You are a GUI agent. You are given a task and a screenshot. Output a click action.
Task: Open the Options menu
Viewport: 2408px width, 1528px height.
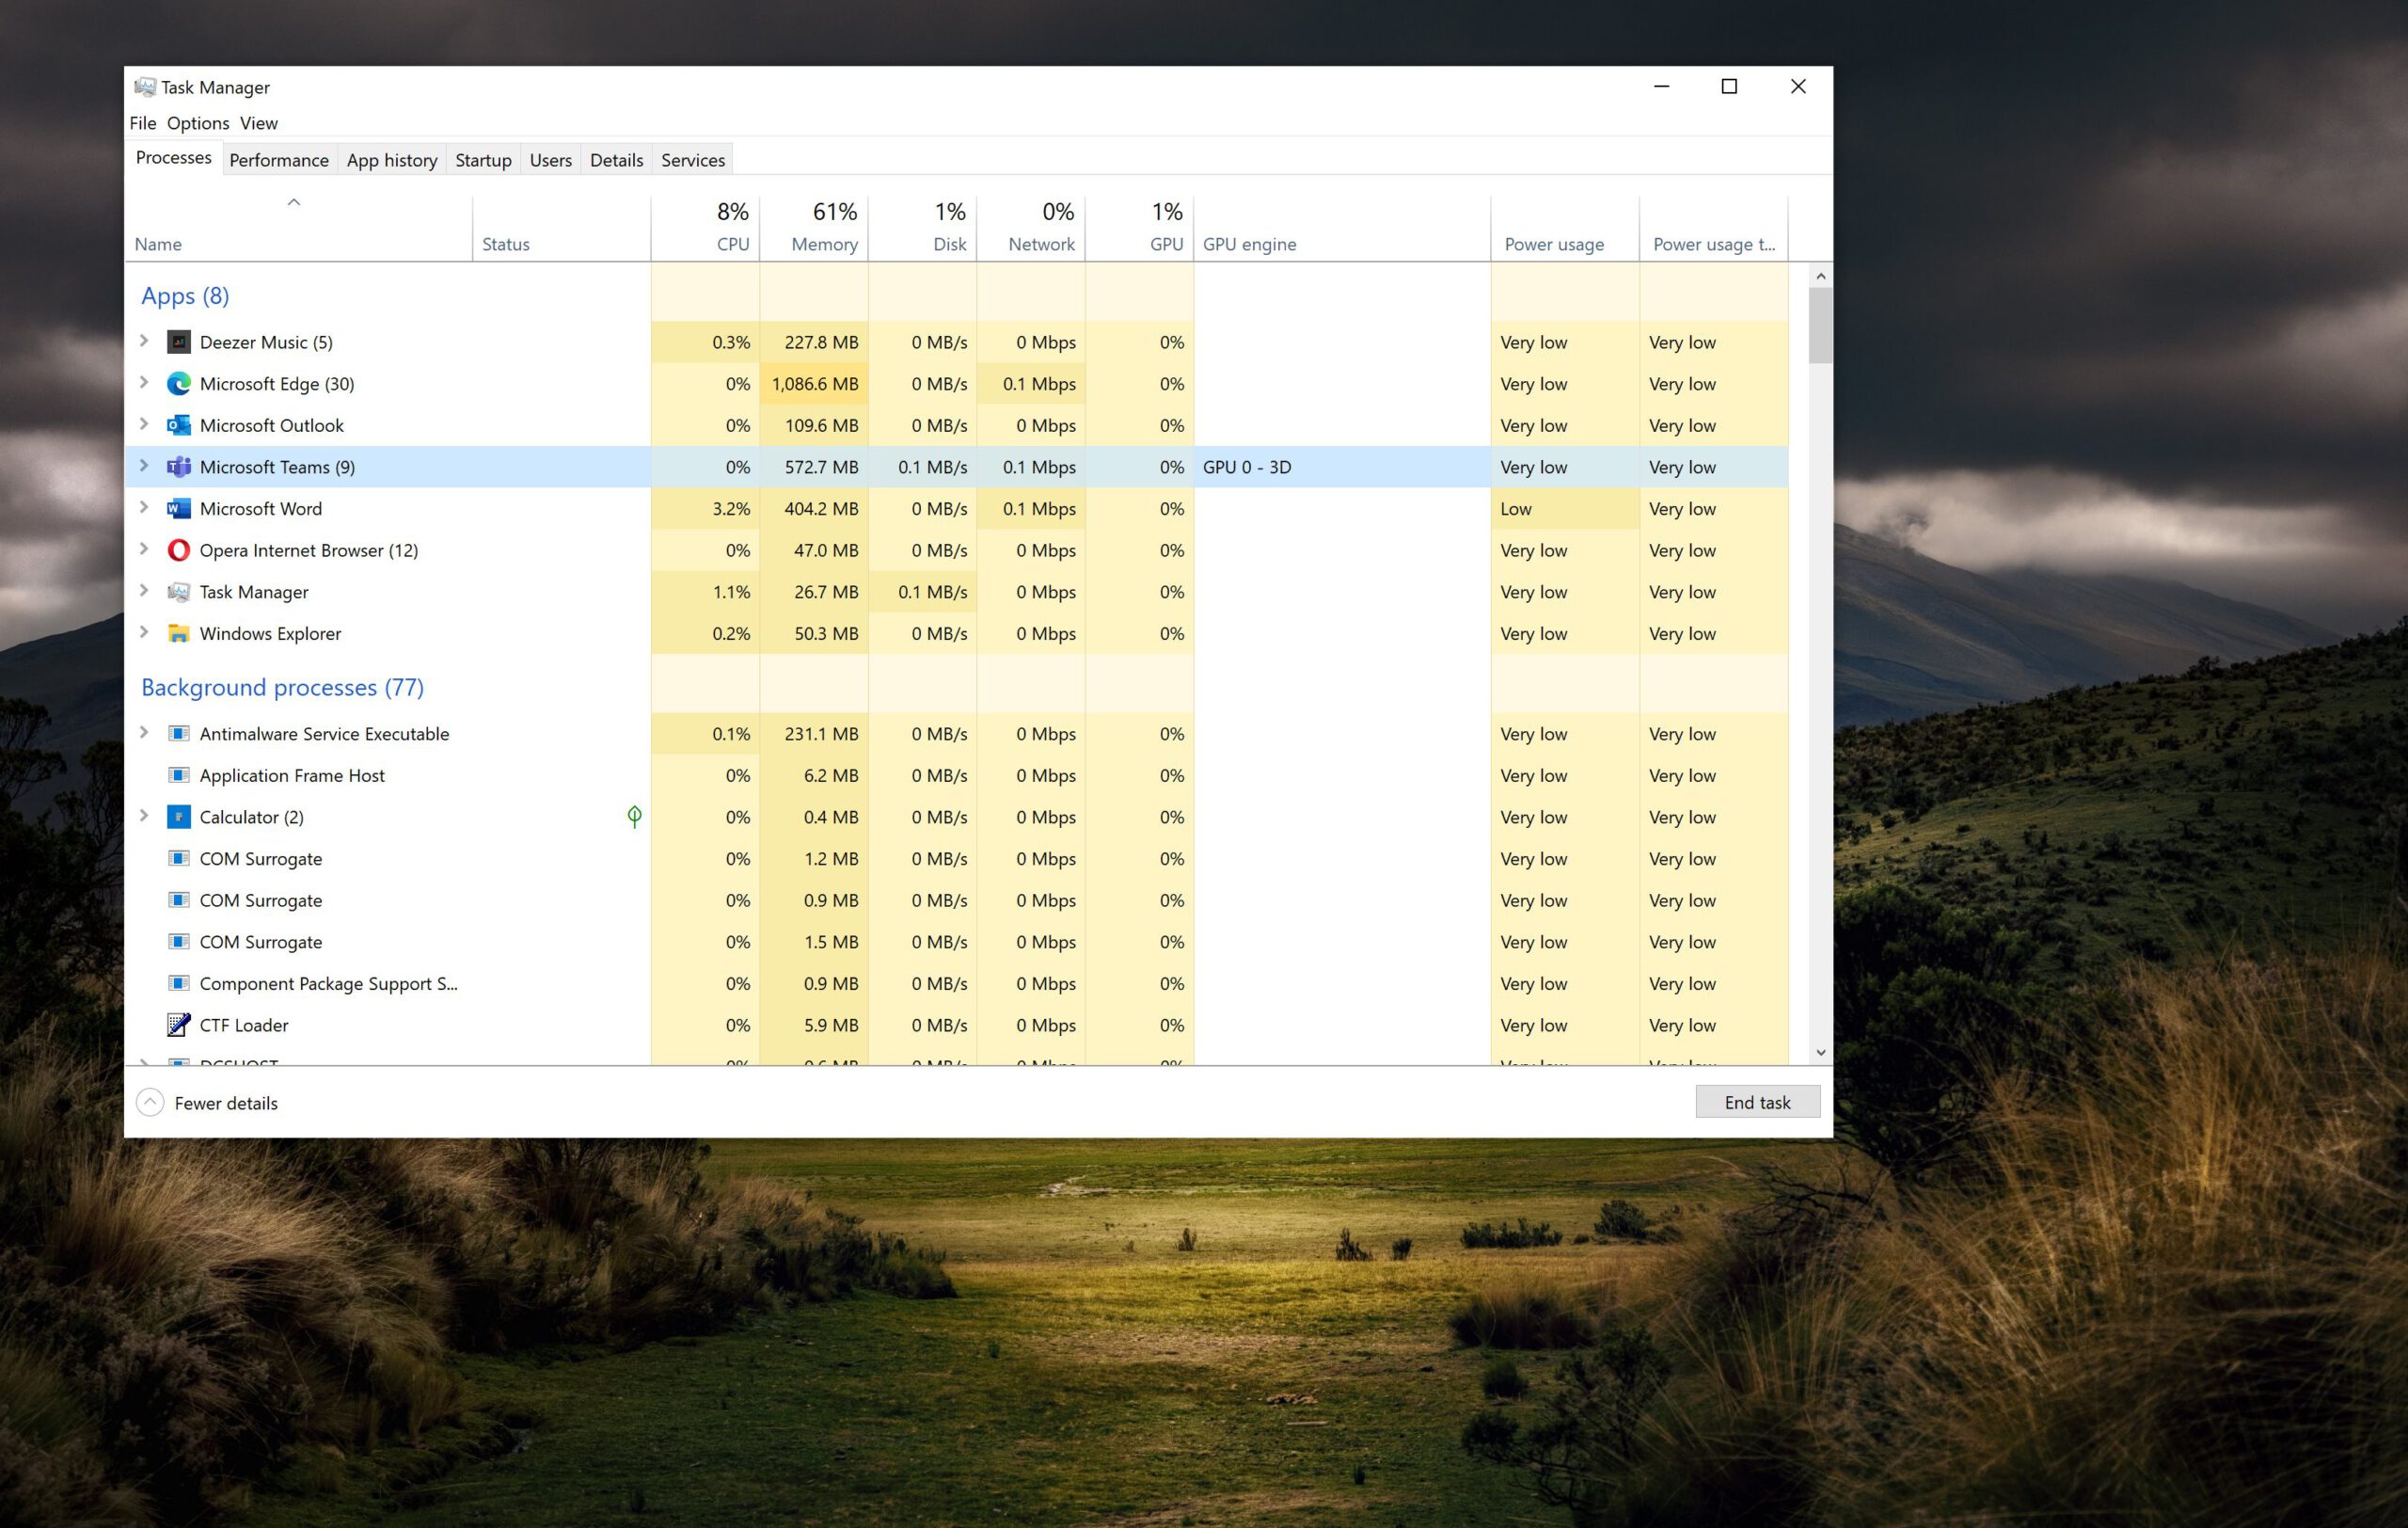pos(198,123)
